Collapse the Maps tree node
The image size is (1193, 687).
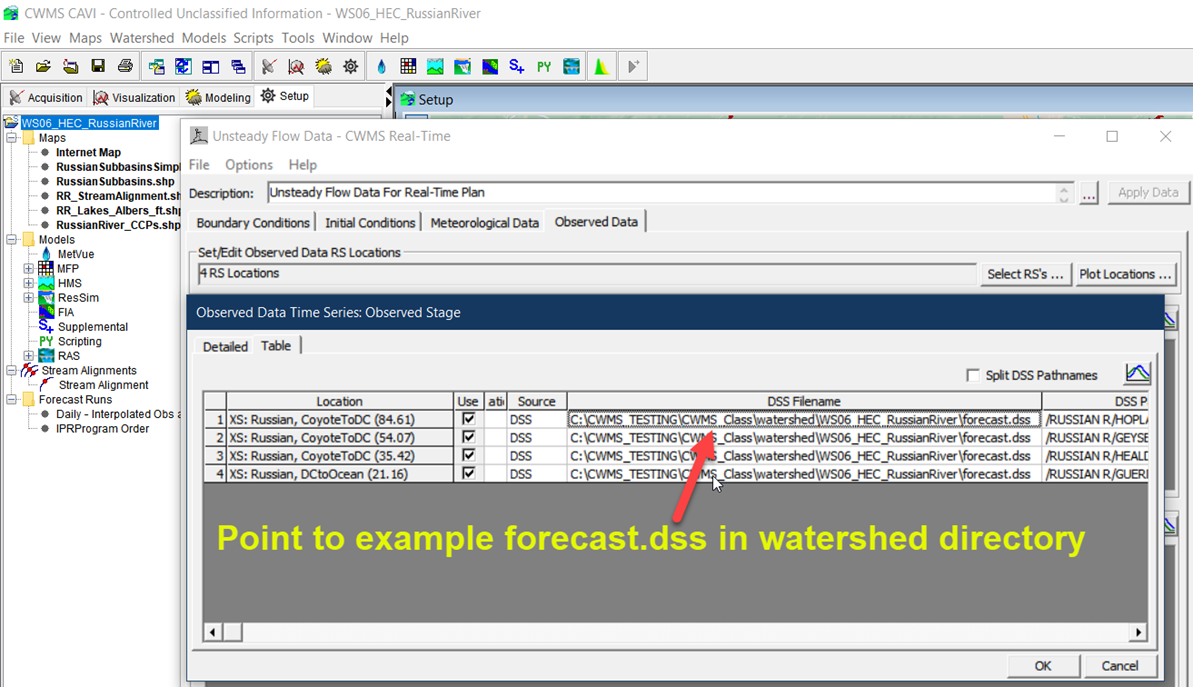[11, 138]
